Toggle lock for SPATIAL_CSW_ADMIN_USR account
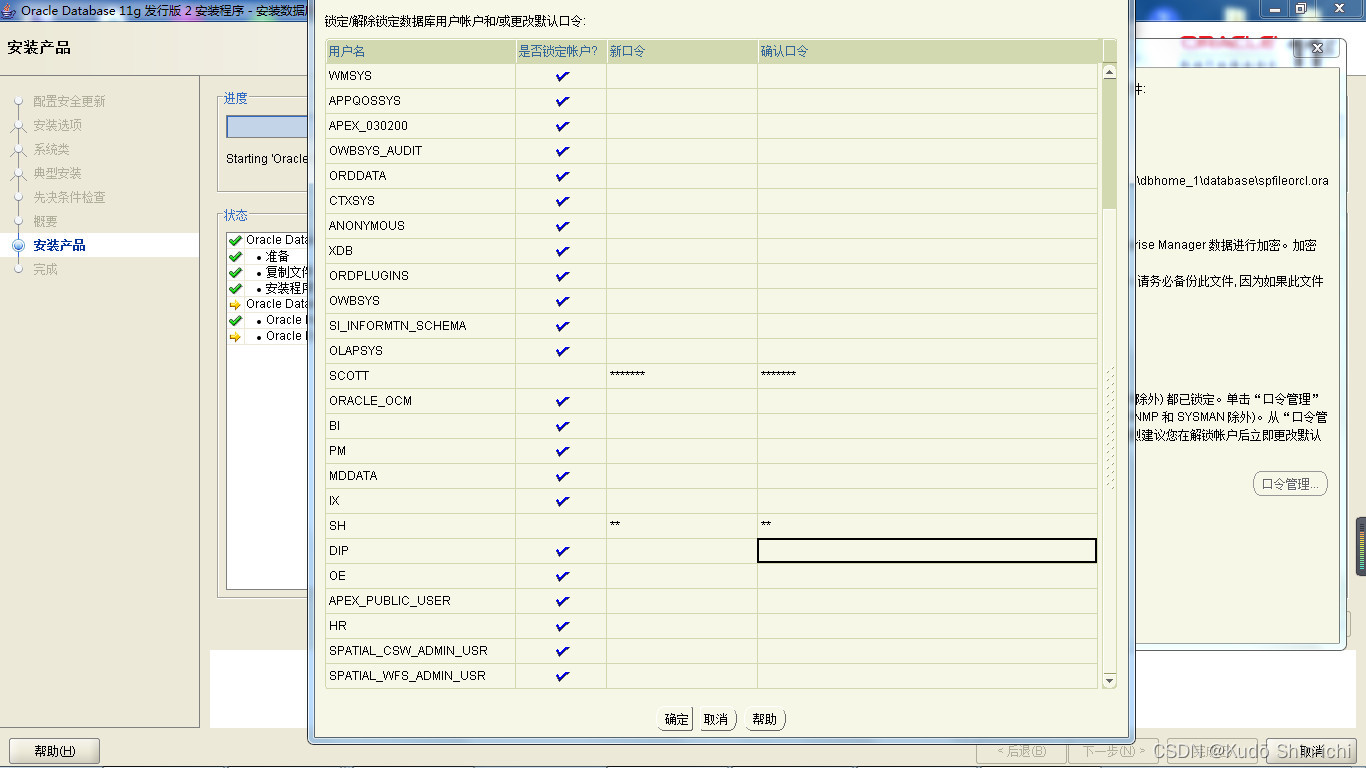The height and width of the screenshot is (768, 1366). (562, 651)
